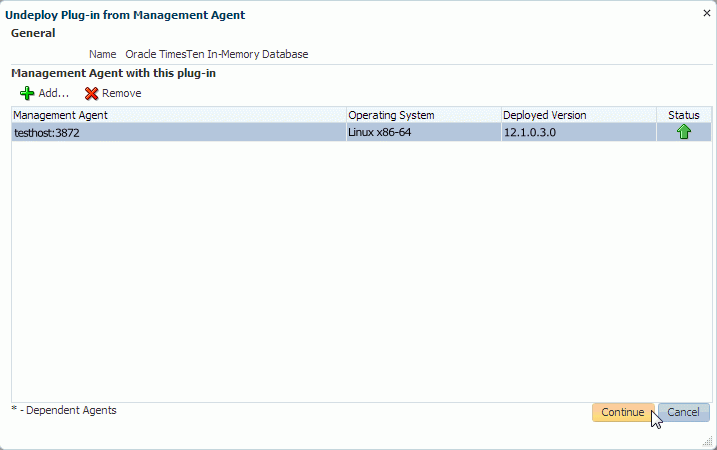The image size is (717, 450).
Task: Click the Oracle TimesTen In-Memory Database name
Action: coord(216,54)
